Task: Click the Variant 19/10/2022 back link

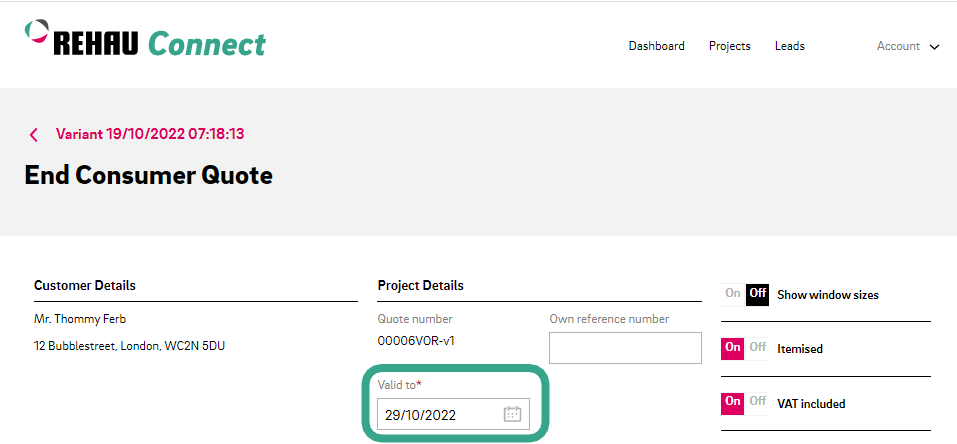Action: [x=150, y=133]
